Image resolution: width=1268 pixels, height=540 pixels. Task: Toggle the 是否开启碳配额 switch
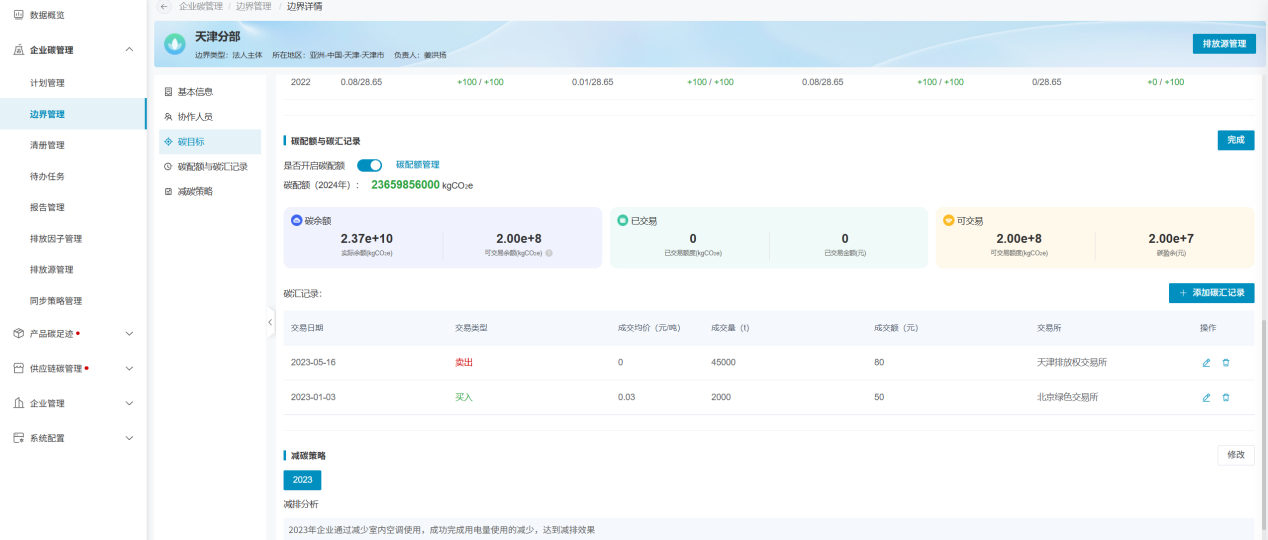pos(369,165)
